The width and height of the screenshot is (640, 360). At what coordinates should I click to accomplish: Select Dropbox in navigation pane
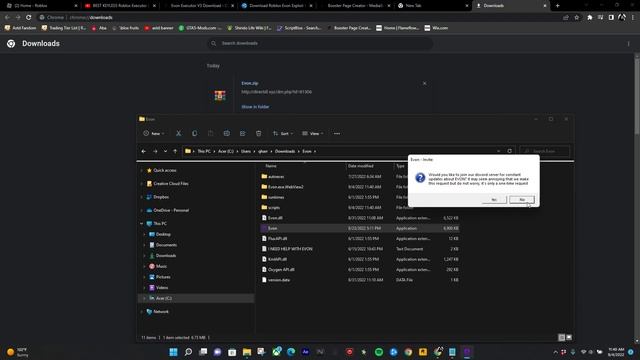(161, 197)
